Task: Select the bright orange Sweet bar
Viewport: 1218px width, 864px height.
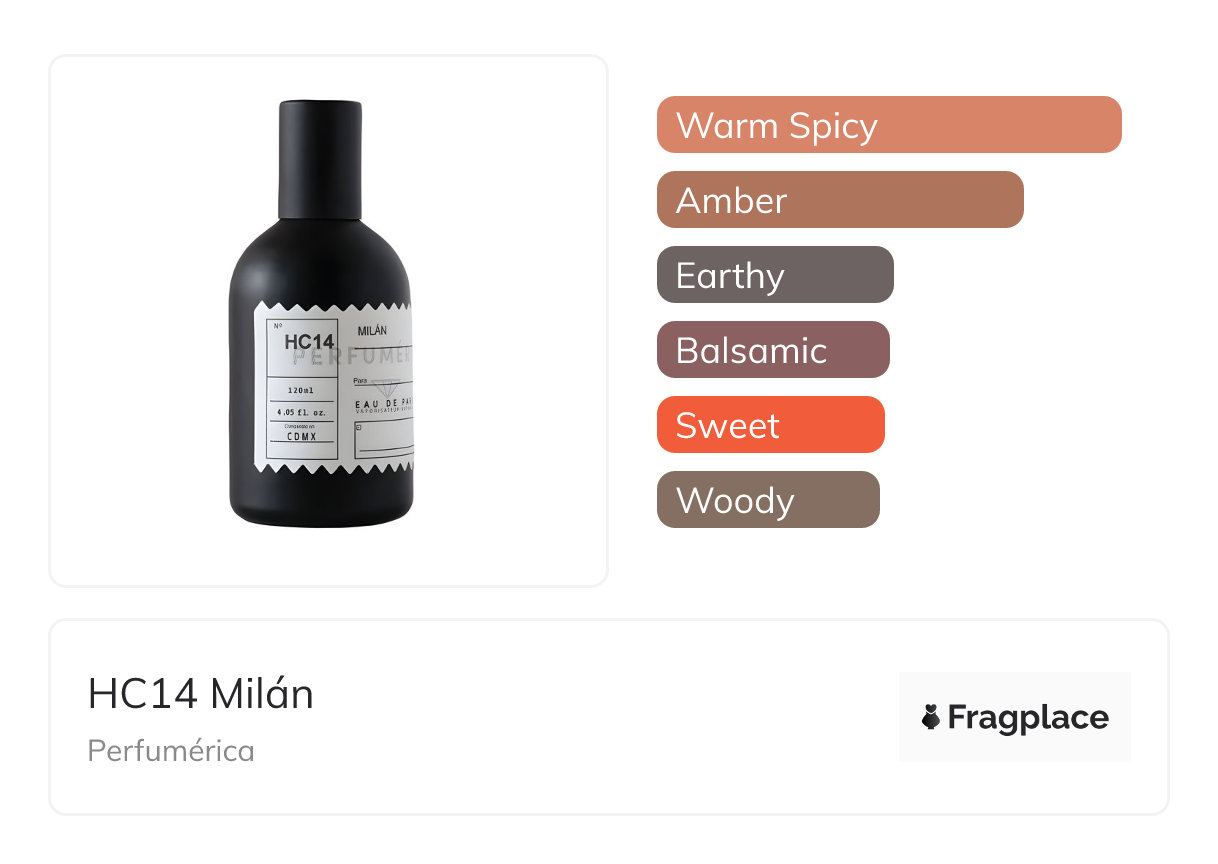Action: click(x=770, y=425)
